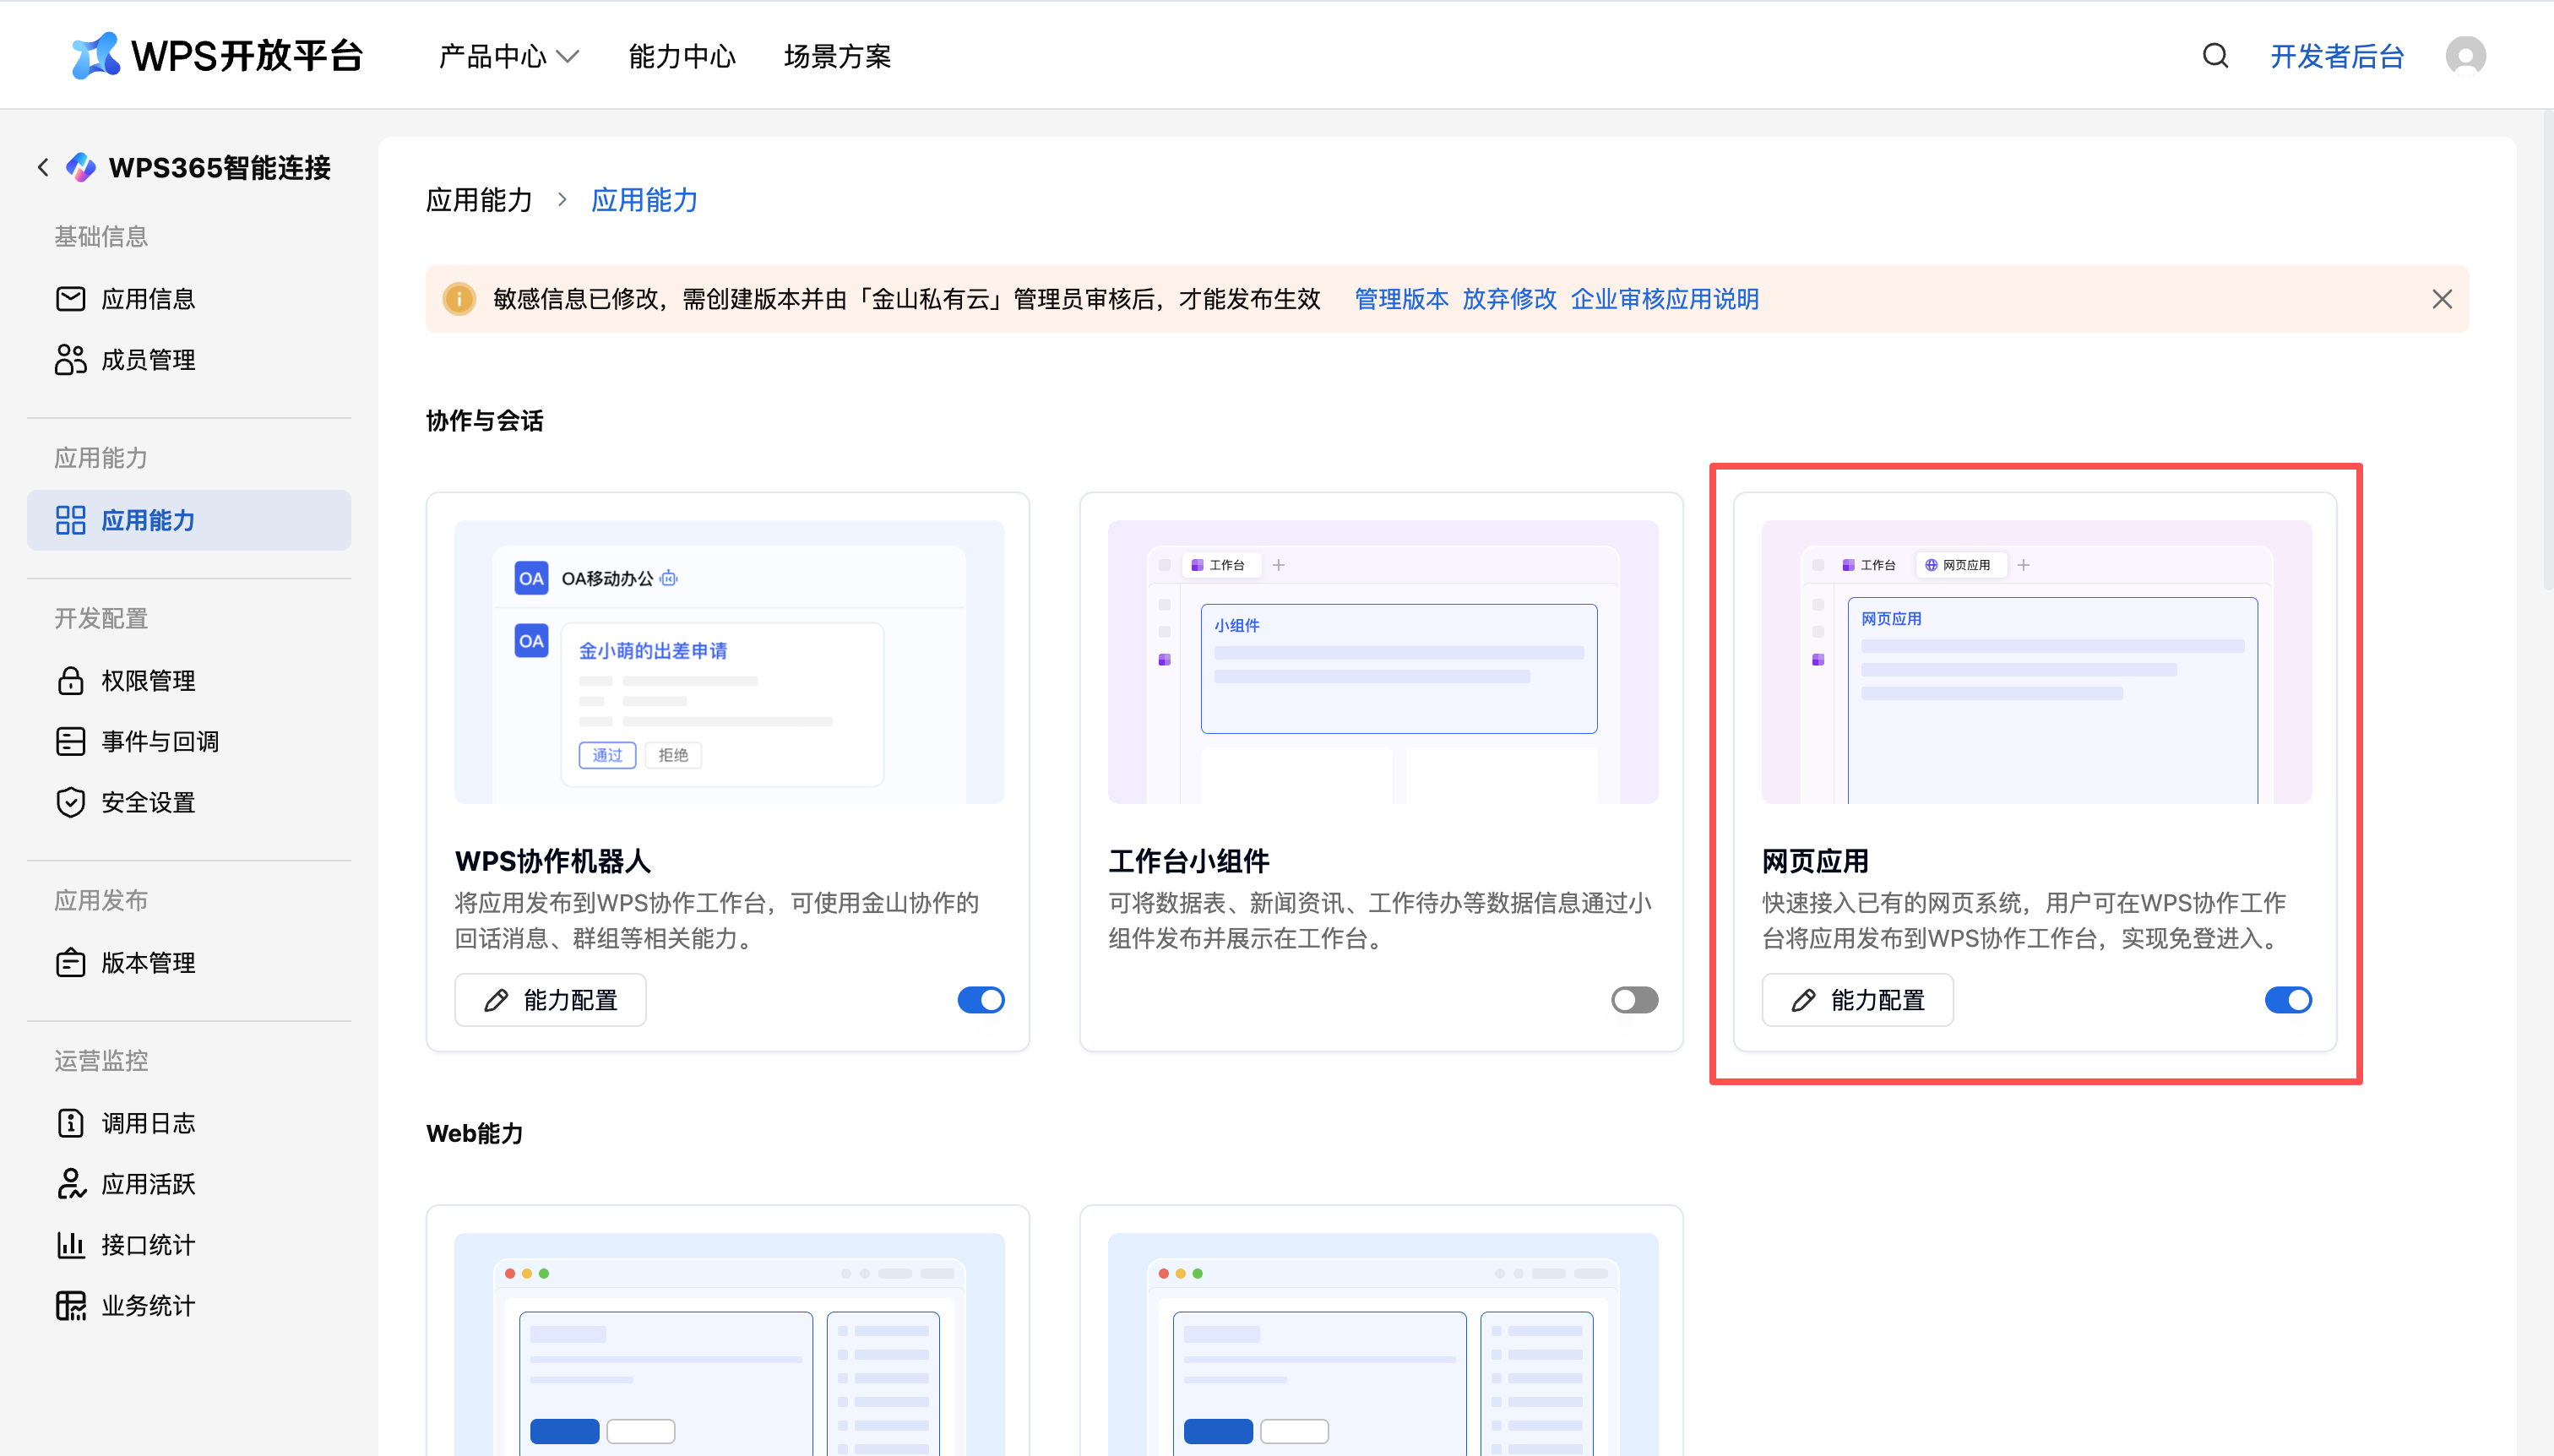Screen dimensions: 2554x1456
Task: Click the robot icon beside OA移动办公
Action: click(669, 578)
